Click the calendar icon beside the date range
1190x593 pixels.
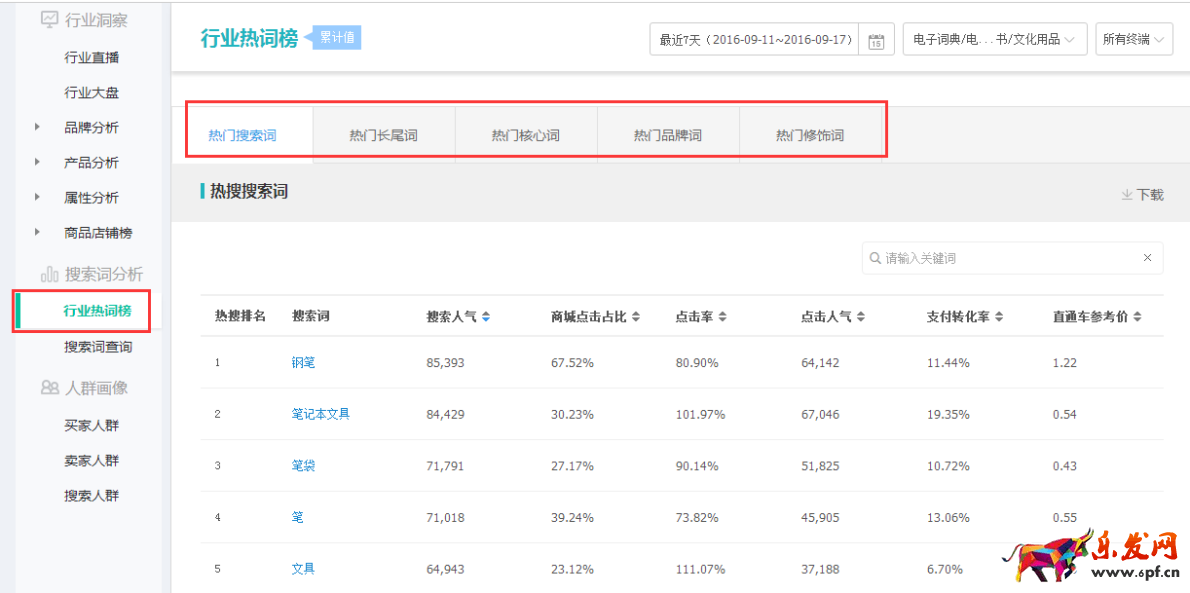click(x=875, y=39)
